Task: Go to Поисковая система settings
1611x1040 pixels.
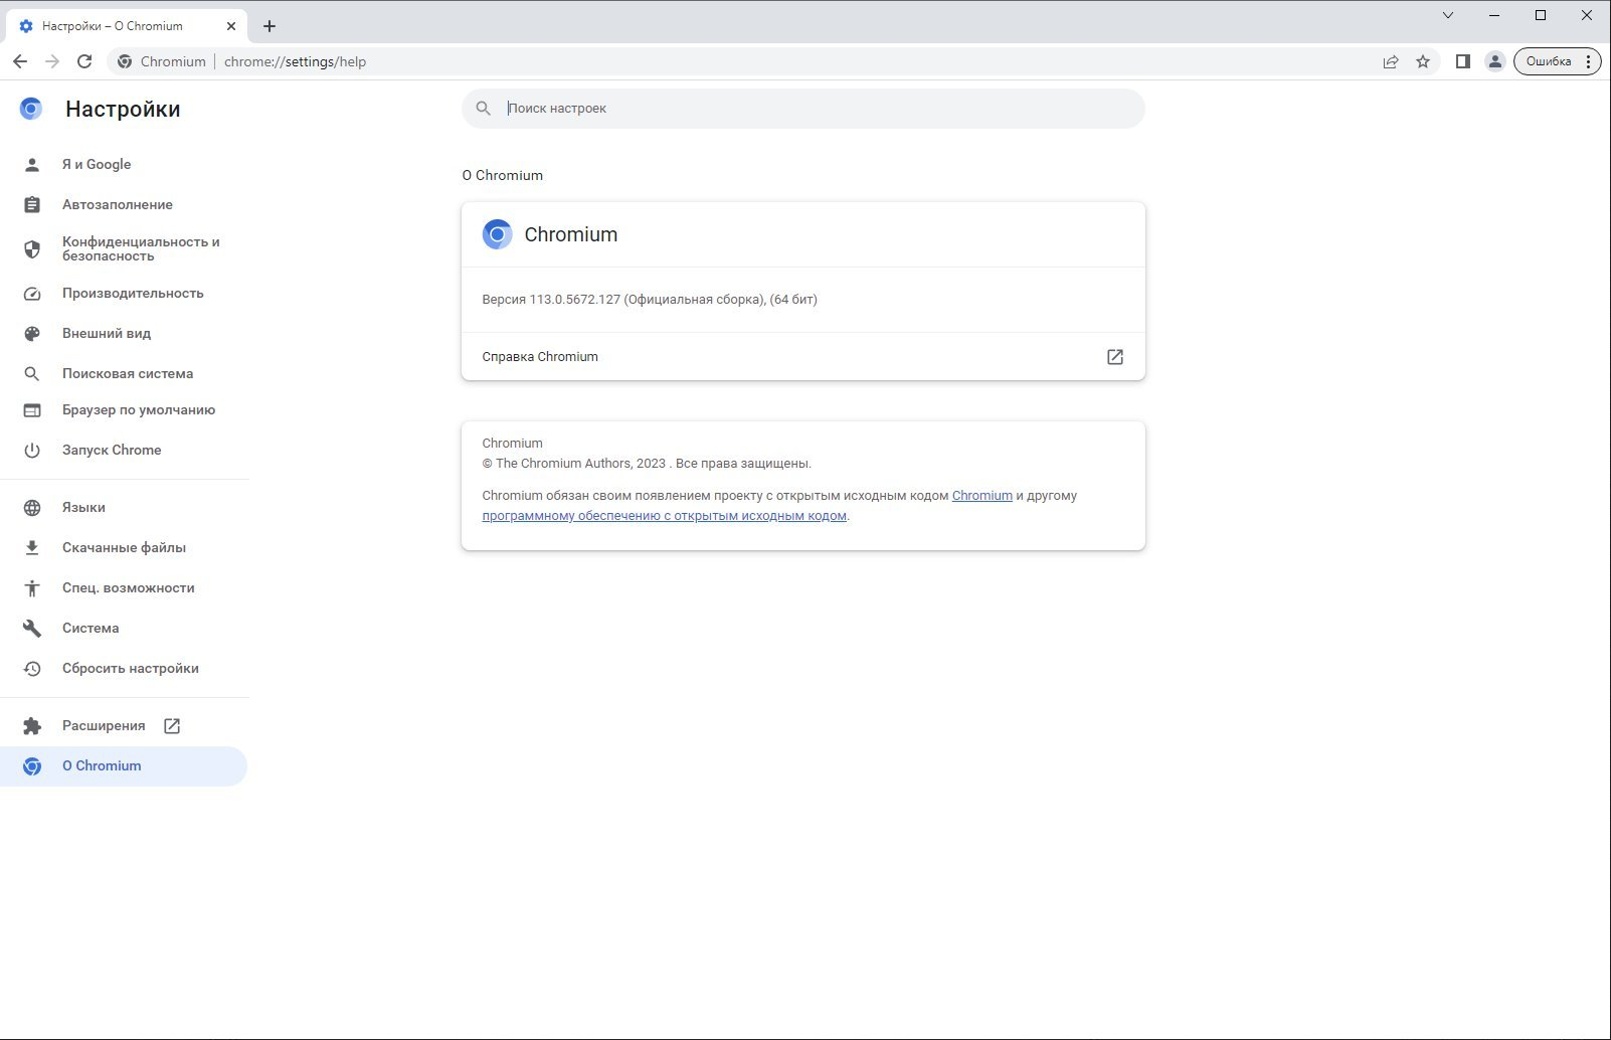Action: click(127, 373)
